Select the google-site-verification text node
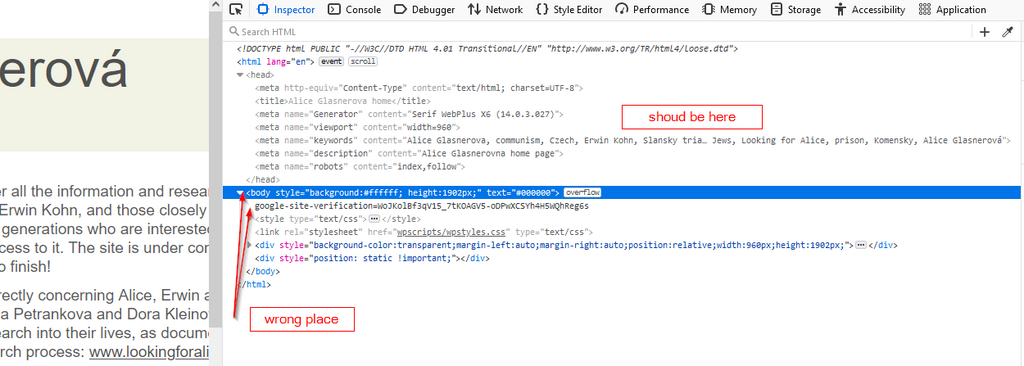 (x=422, y=206)
